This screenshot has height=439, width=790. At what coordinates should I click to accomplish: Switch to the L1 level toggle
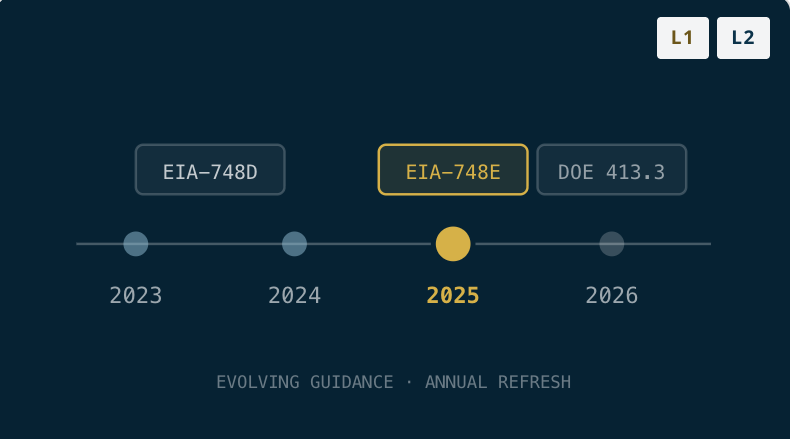683,38
